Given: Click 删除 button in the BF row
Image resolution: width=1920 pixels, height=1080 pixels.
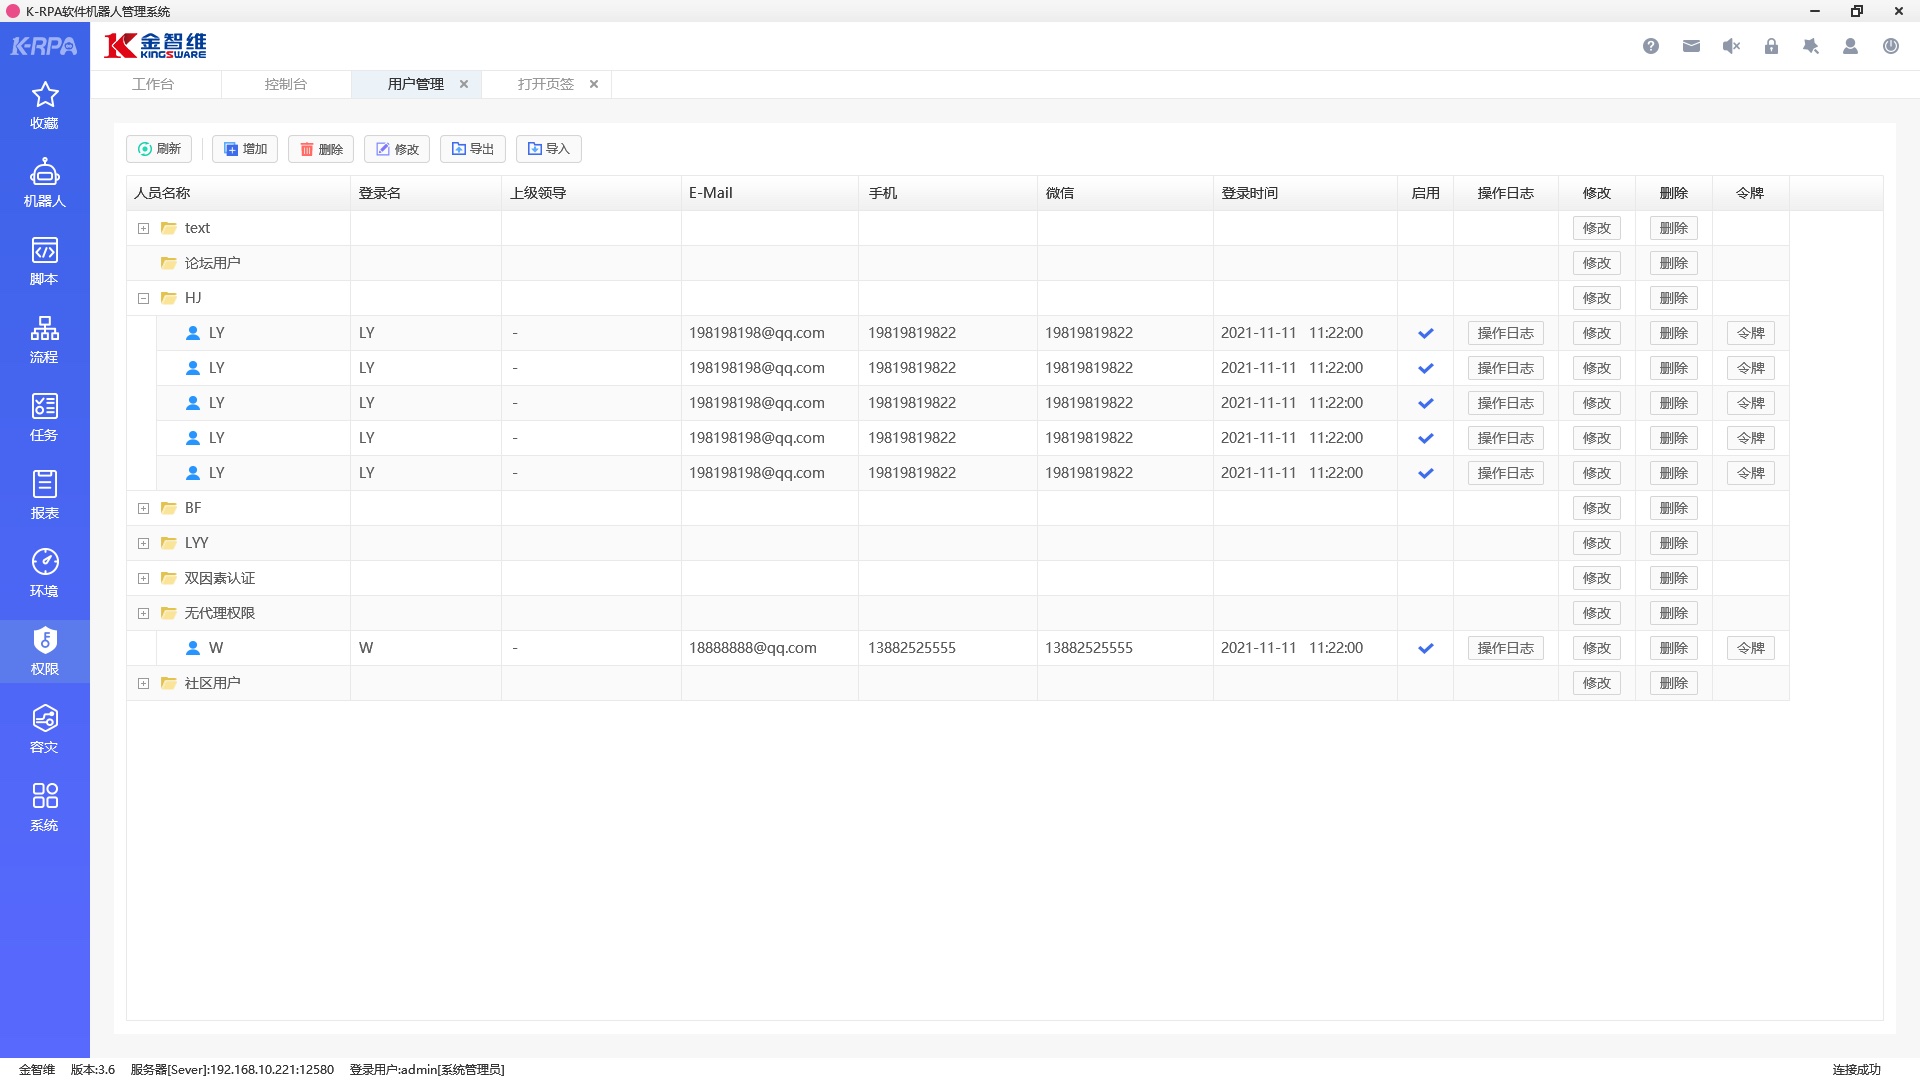Looking at the screenshot, I should click(1674, 508).
